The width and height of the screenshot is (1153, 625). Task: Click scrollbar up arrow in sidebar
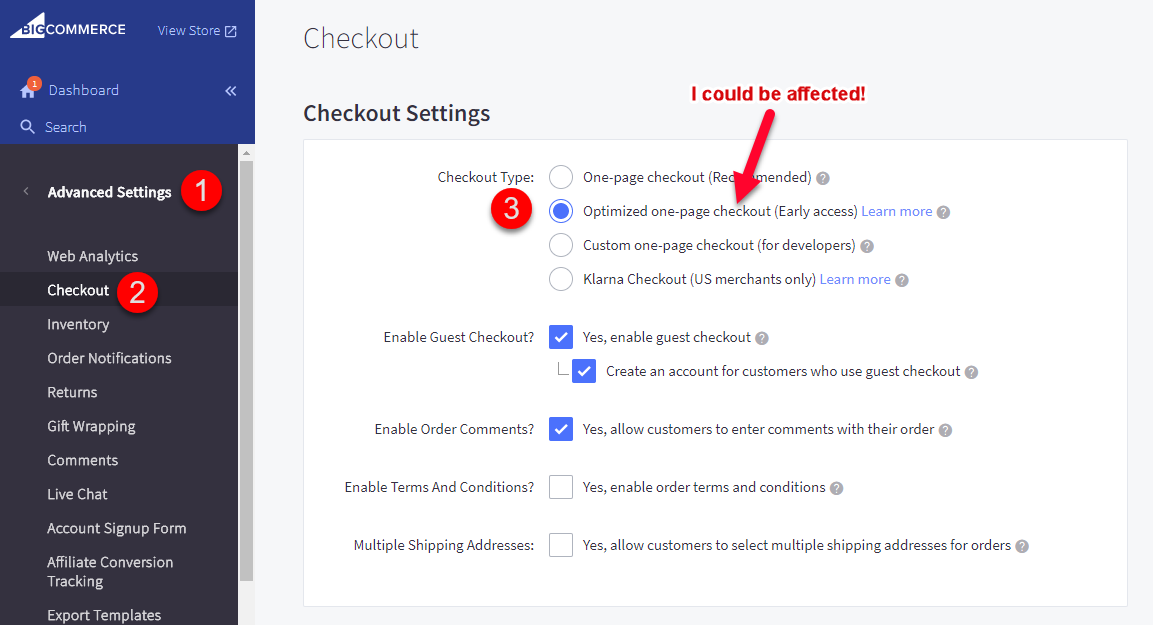tap(246, 153)
